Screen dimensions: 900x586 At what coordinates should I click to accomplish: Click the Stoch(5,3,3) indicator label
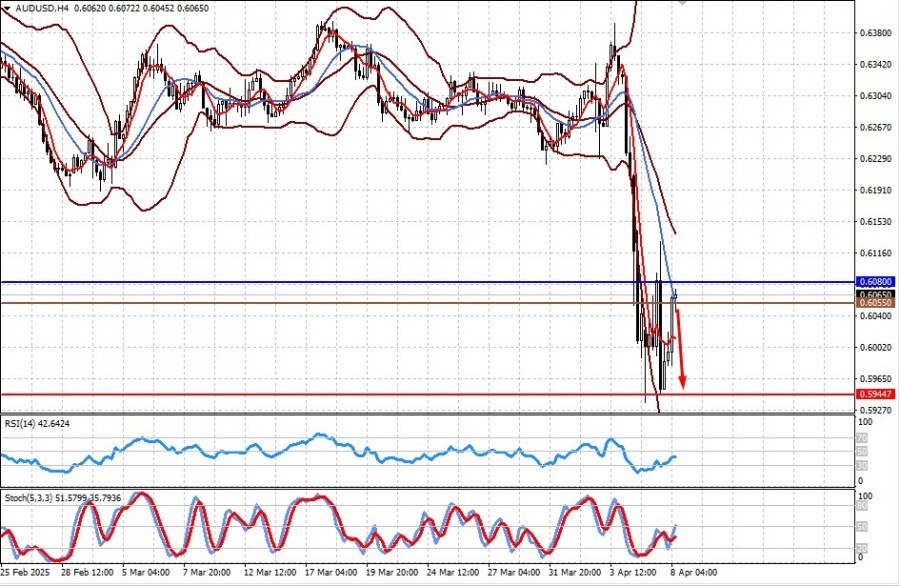pos(63,498)
